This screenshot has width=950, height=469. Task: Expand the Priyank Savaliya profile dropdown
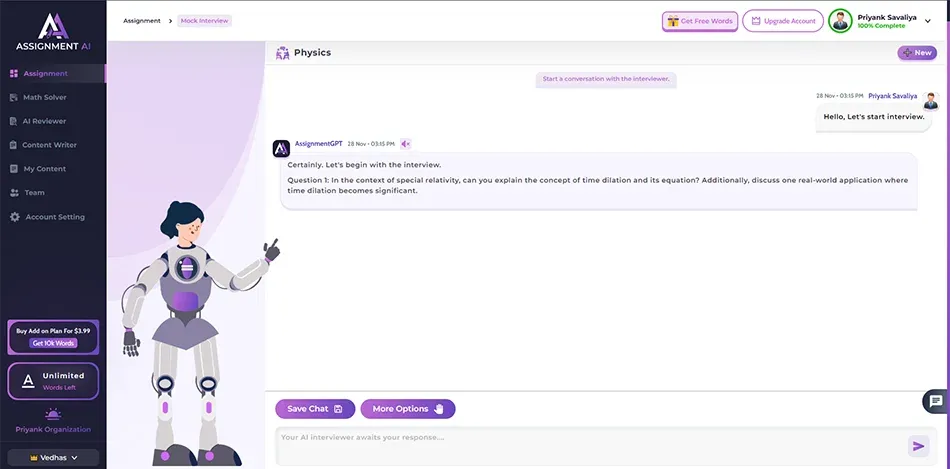pos(928,21)
